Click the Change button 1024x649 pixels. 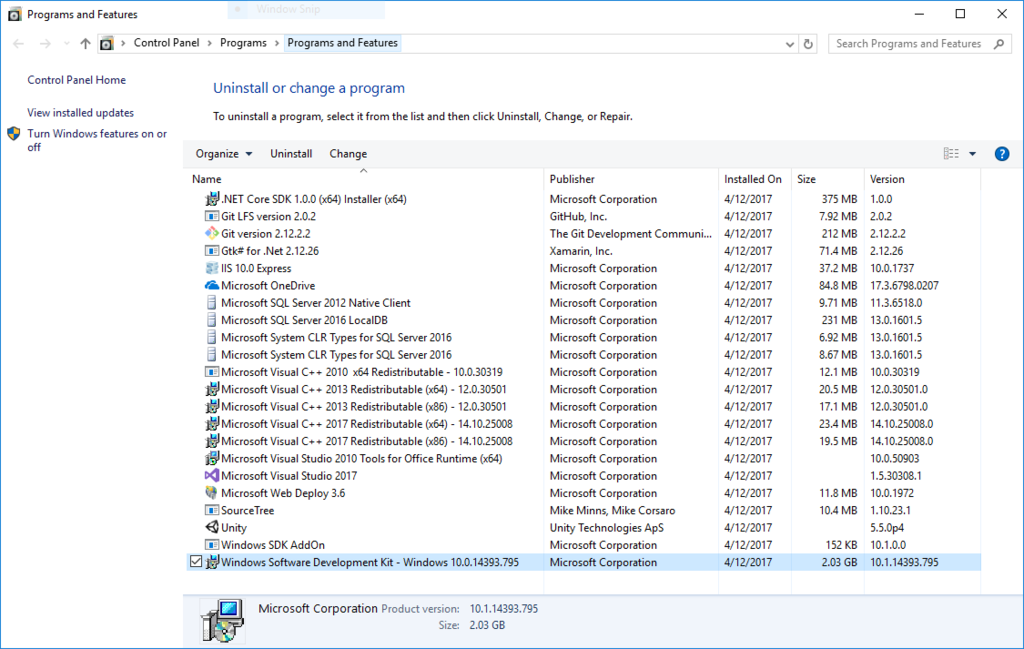coord(348,154)
